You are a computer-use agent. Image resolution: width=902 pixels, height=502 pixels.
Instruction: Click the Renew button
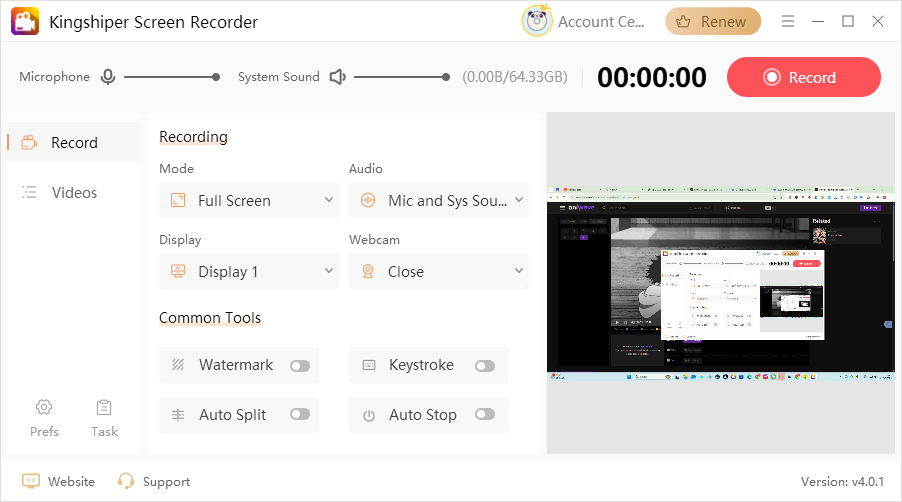click(713, 21)
